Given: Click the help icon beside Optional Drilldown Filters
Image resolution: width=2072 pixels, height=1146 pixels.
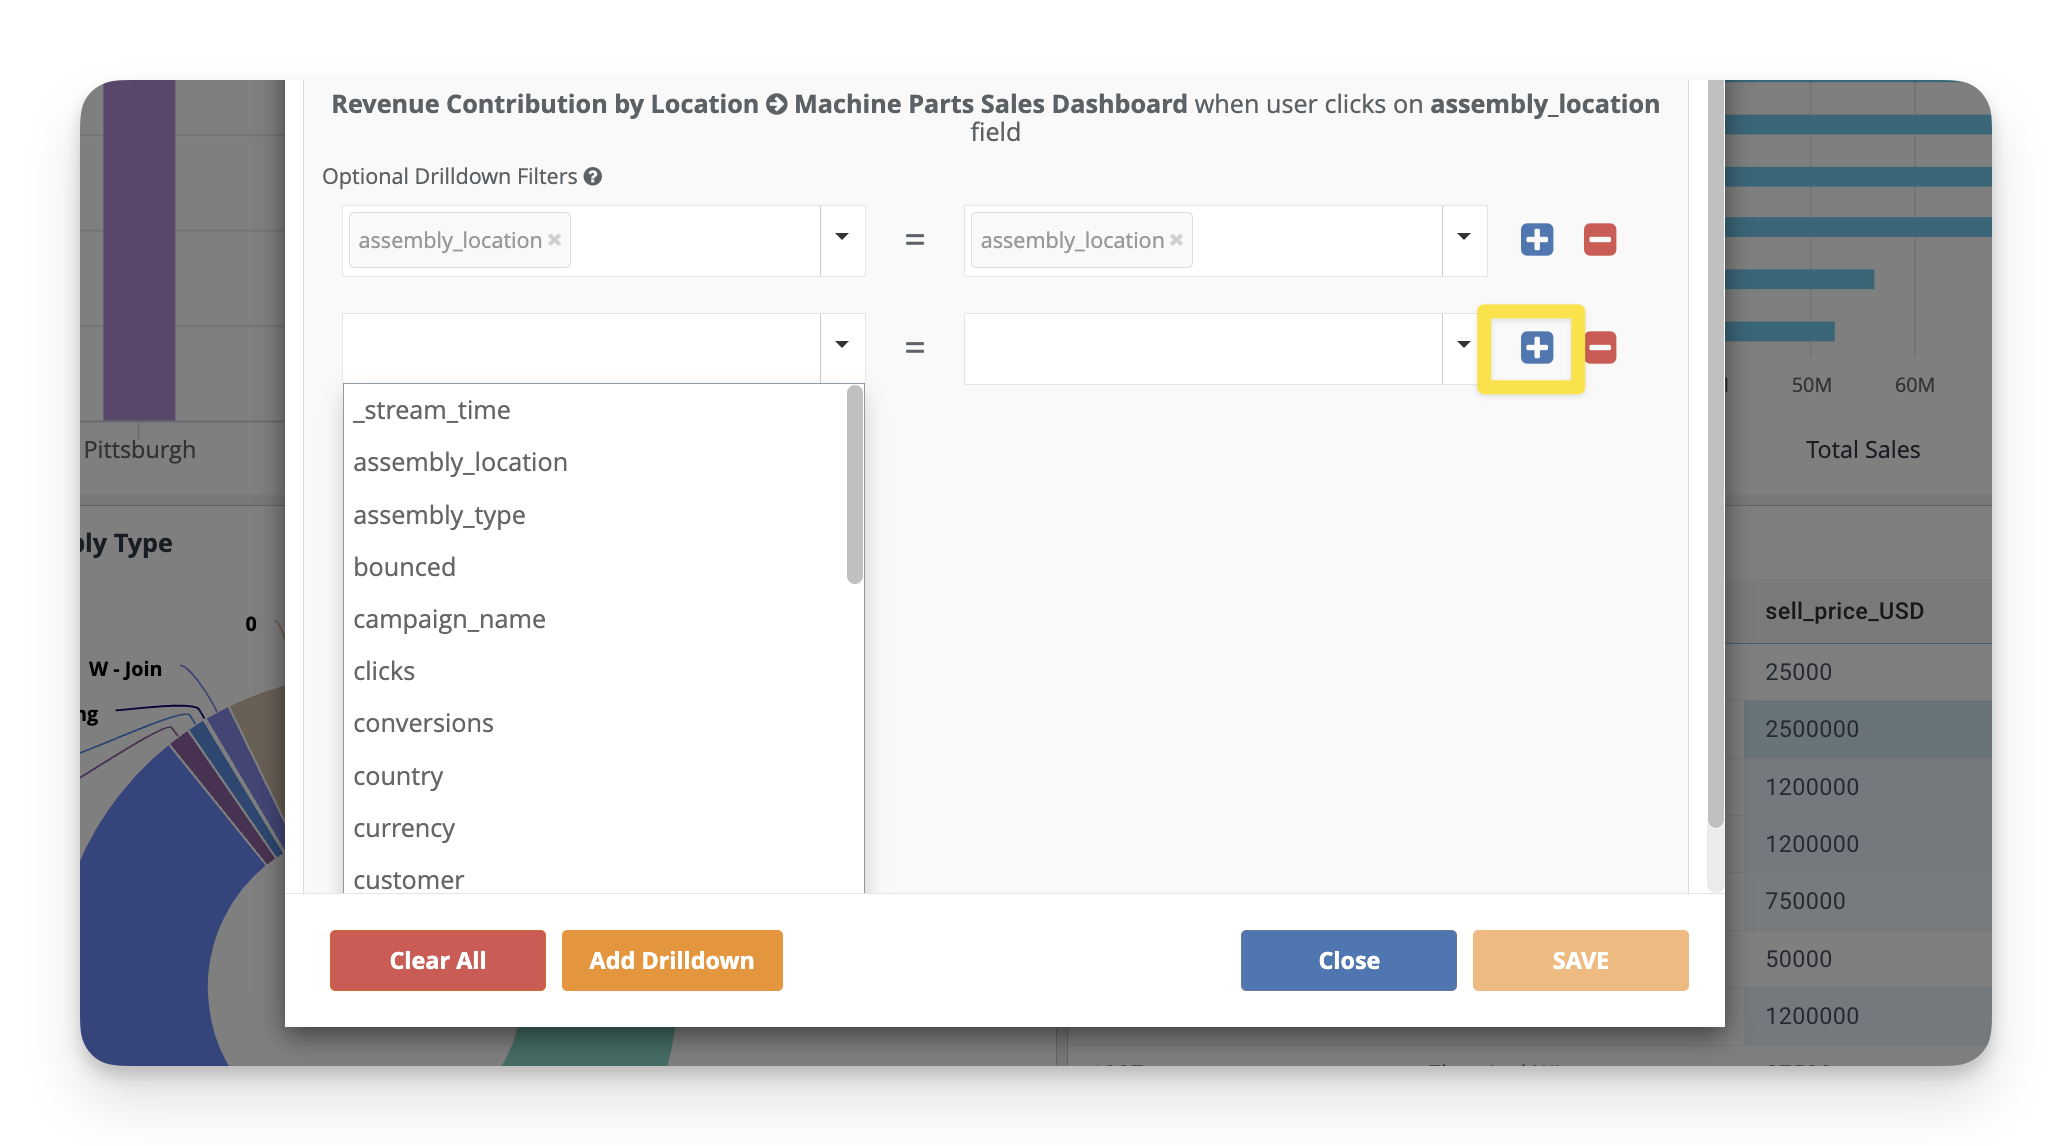Looking at the screenshot, I should point(593,177).
